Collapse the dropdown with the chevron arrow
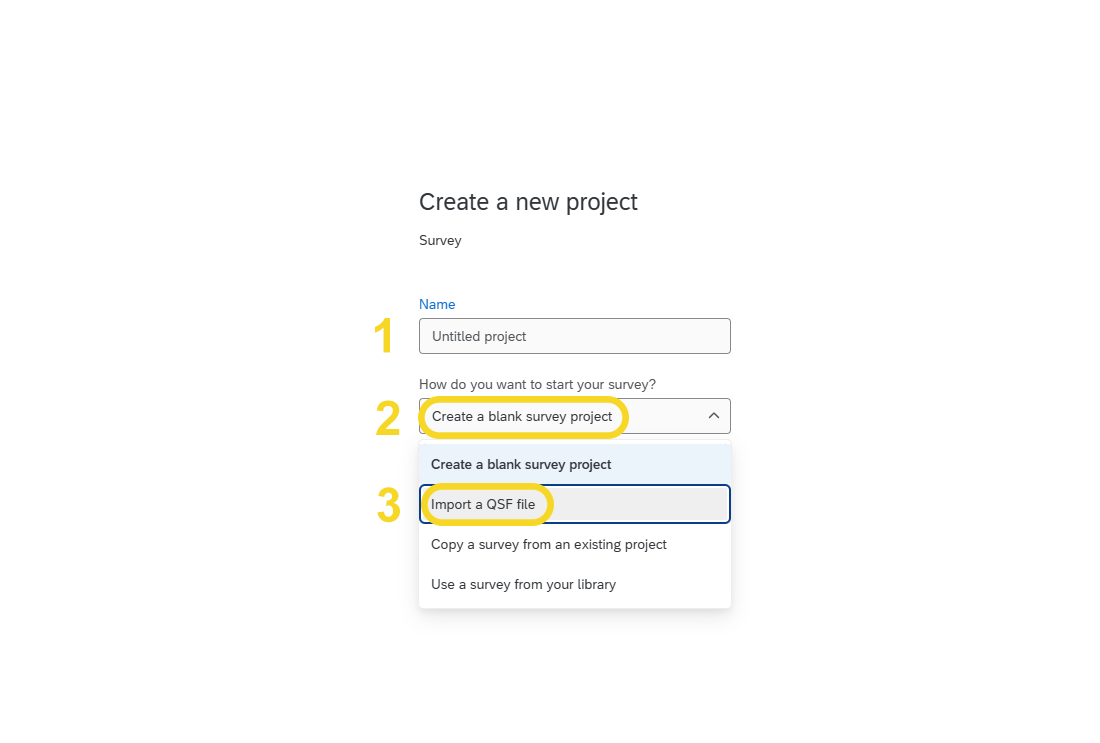 713,416
